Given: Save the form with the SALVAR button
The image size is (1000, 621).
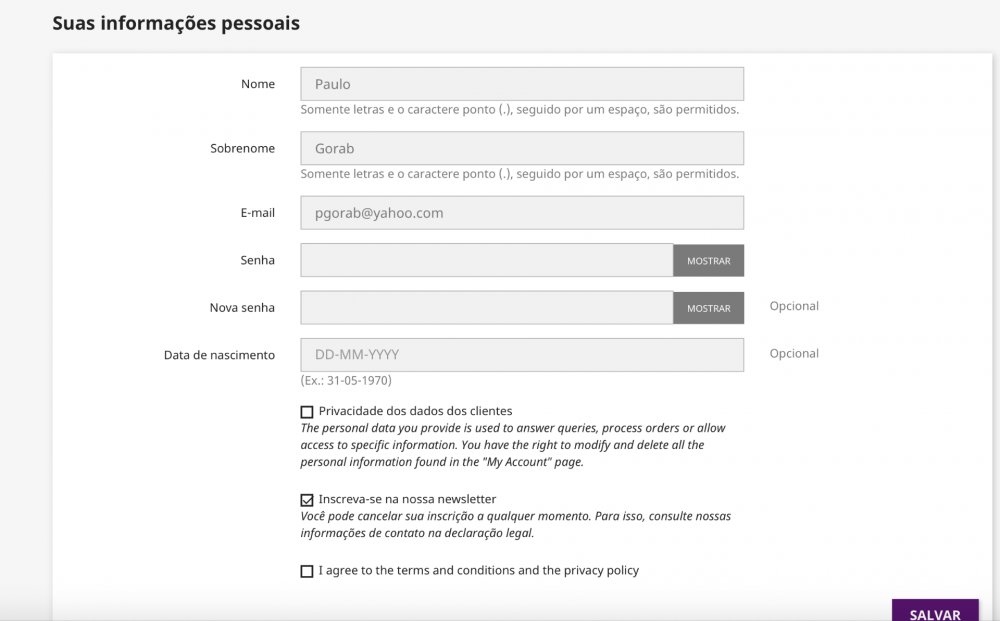Looking at the screenshot, I should [935, 612].
